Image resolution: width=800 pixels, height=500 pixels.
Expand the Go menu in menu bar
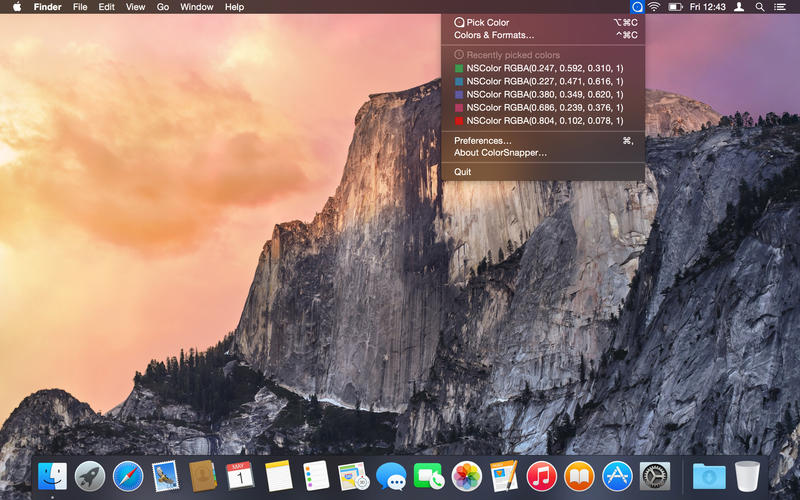coord(162,7)
